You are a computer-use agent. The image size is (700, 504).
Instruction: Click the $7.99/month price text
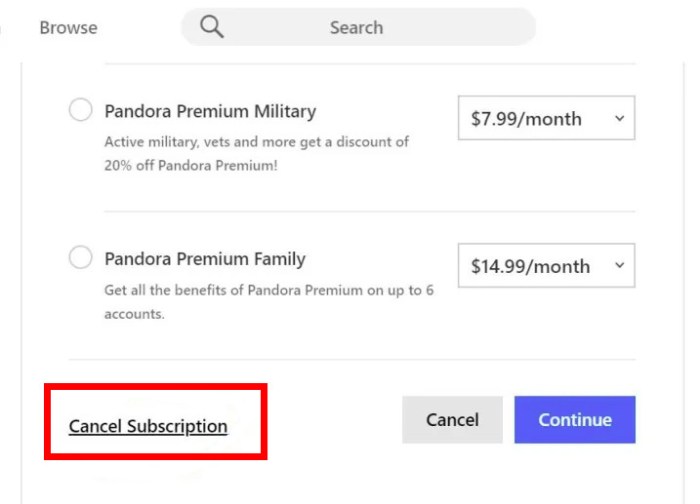(x=526, y=118)
